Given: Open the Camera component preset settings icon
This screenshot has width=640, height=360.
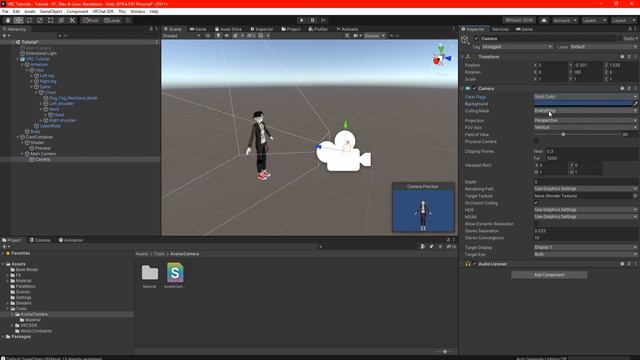Looking at the screenshot, I should click(629, 88).
